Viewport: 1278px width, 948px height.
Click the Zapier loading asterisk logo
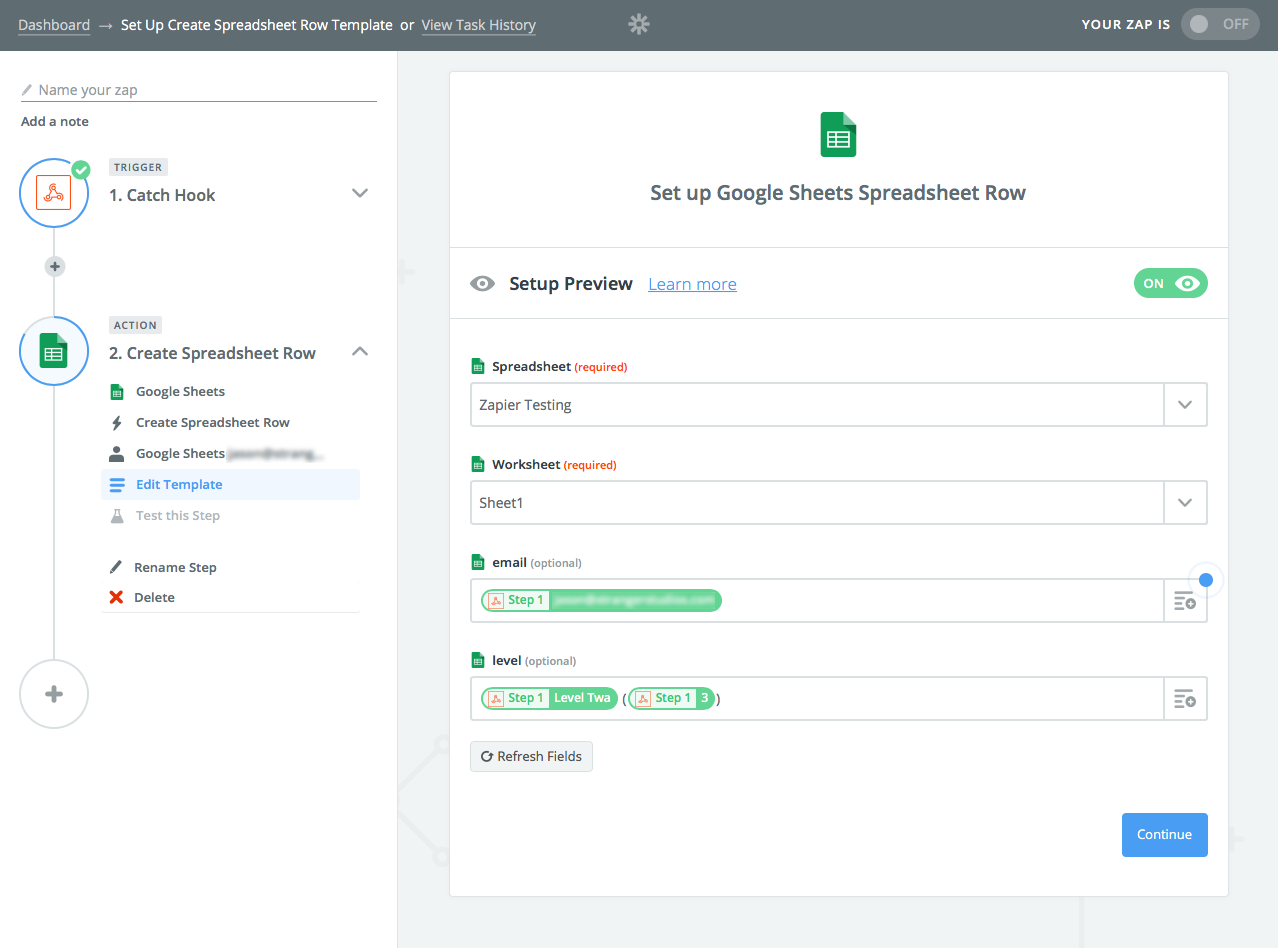tap(639, 24)
